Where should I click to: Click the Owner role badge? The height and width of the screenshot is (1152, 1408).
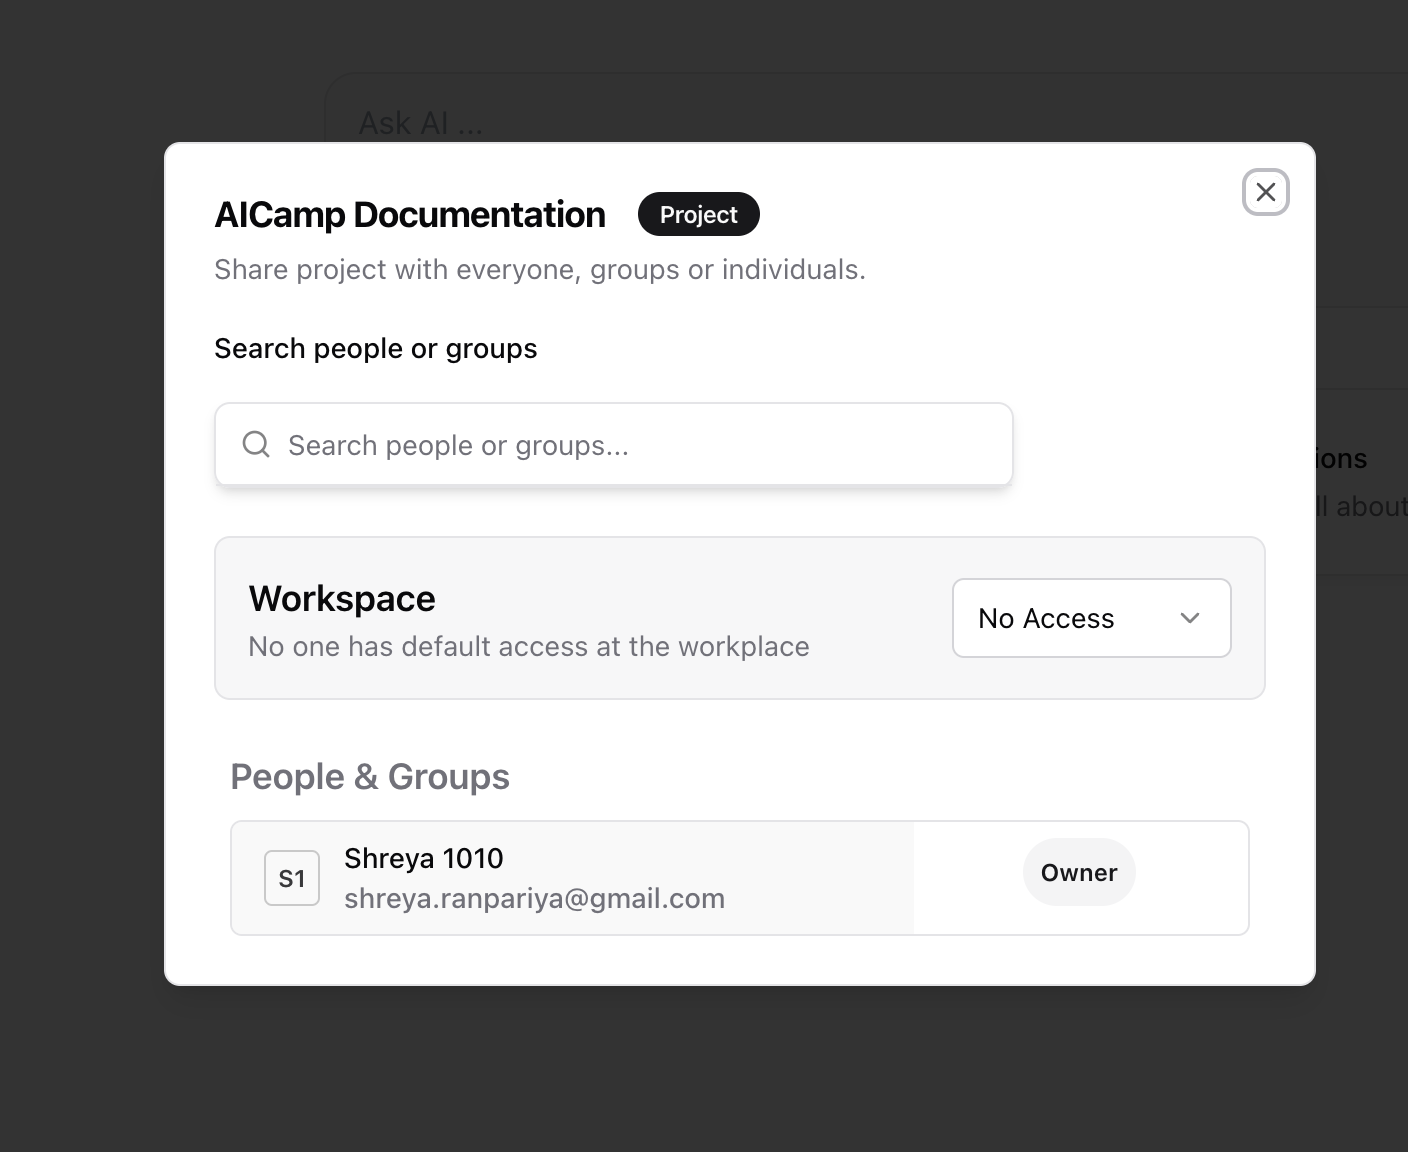pyautogui.click(x=1078, y=872)
